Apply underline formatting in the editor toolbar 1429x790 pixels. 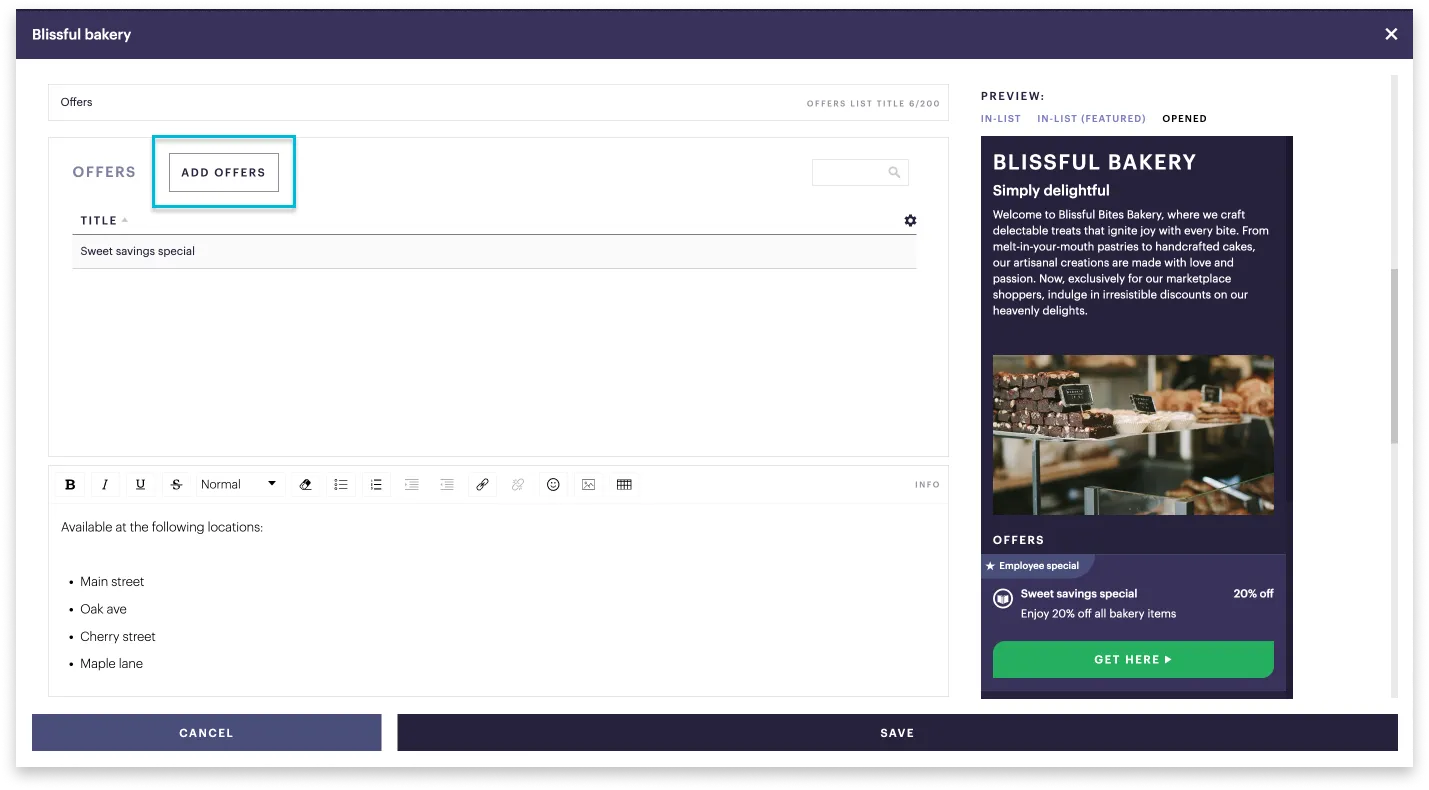(x=141, y=485)
